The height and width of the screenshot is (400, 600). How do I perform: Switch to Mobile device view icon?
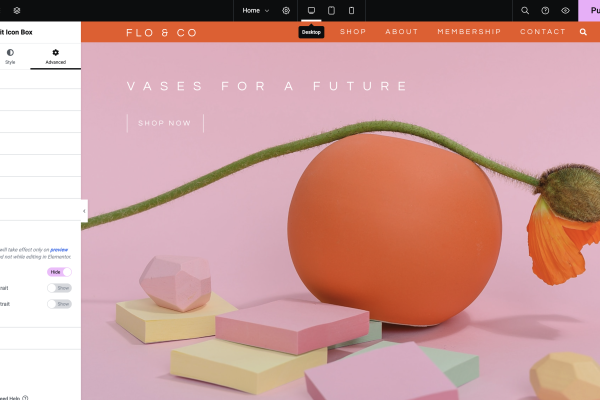pos(351,10)
